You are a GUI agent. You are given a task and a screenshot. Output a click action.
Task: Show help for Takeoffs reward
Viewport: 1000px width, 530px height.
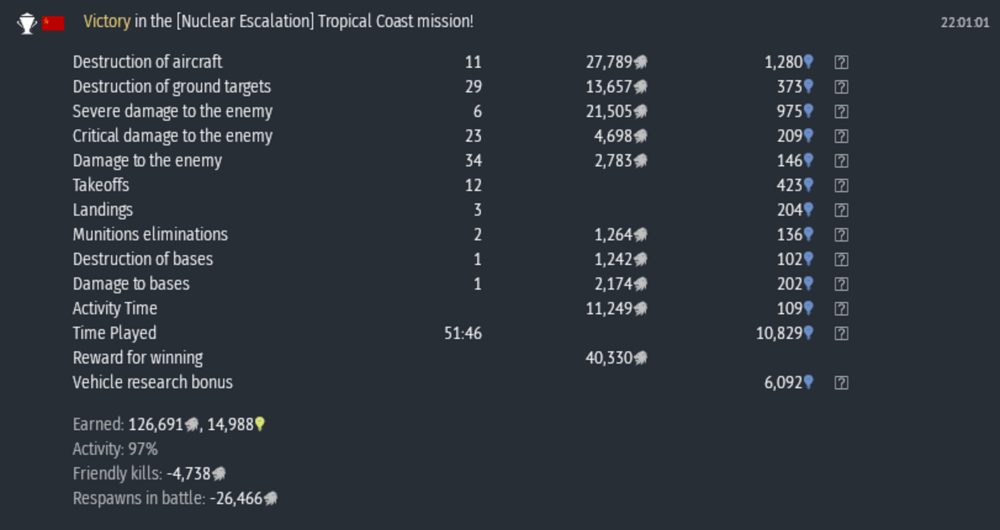pyautogui.click(x=841, y=185)
